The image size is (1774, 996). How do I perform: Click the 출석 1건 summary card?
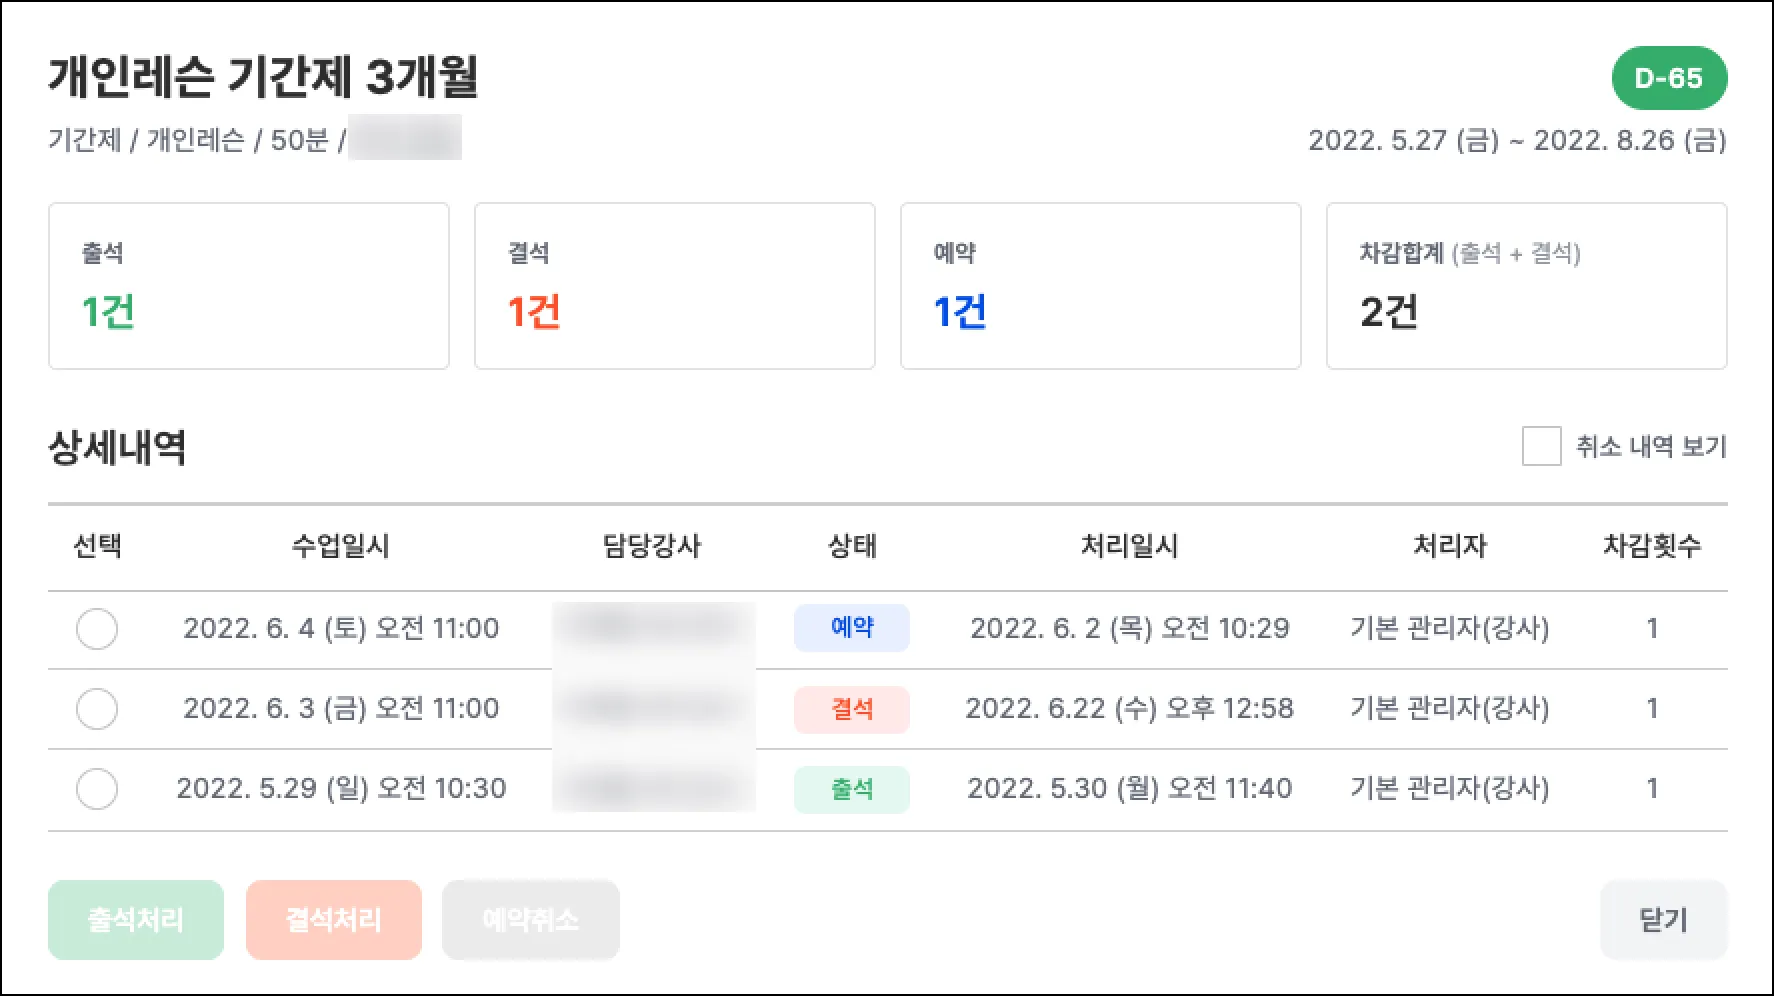(x=249, y=286)
